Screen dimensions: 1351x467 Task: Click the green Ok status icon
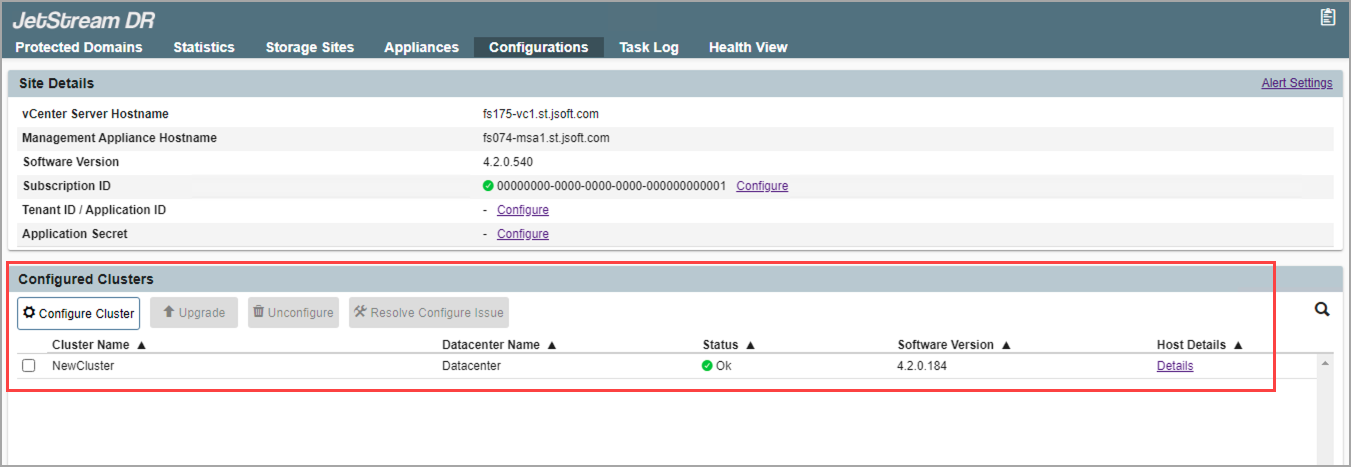707,366
